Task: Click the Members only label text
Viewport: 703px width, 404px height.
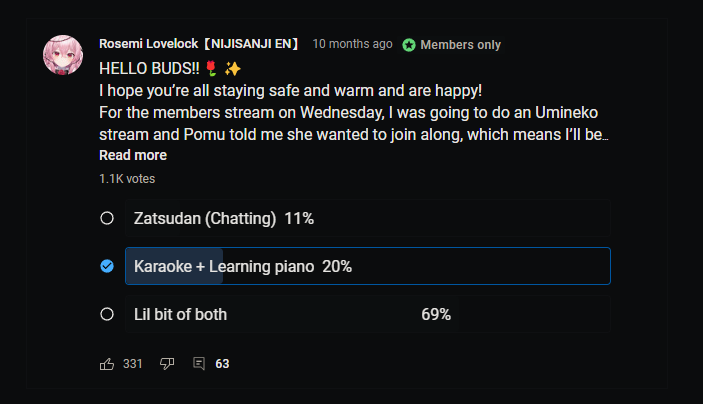Action: (460, 45)
